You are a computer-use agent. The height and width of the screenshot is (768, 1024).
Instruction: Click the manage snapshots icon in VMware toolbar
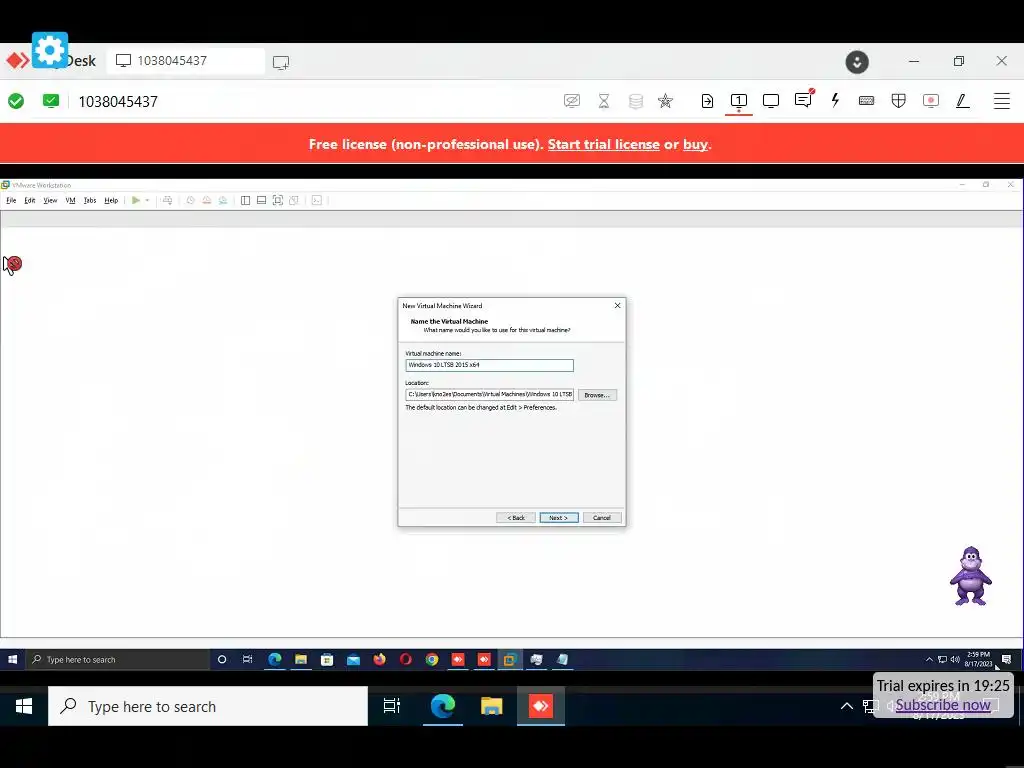coord(223,200)
